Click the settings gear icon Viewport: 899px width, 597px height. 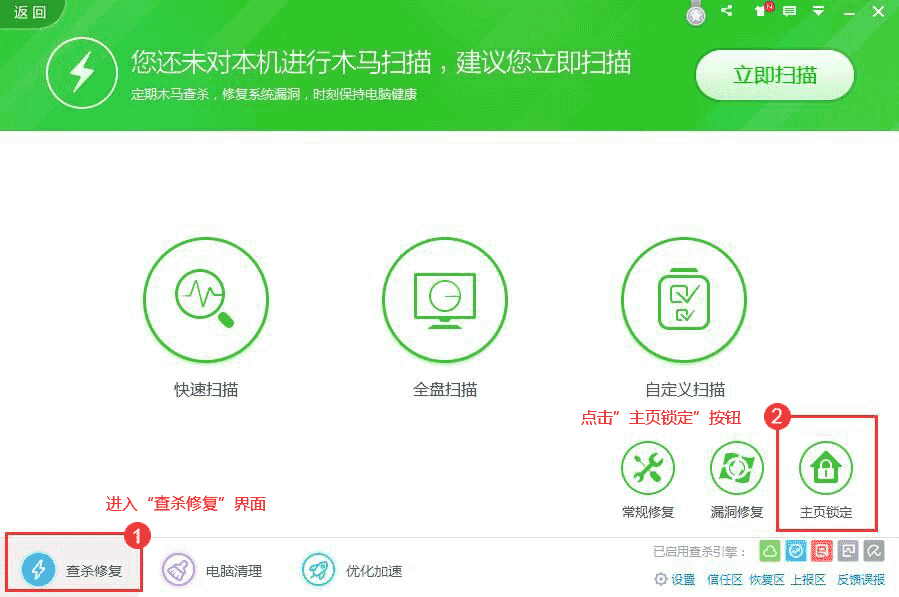pyautogui.click(x=660, y=579)
